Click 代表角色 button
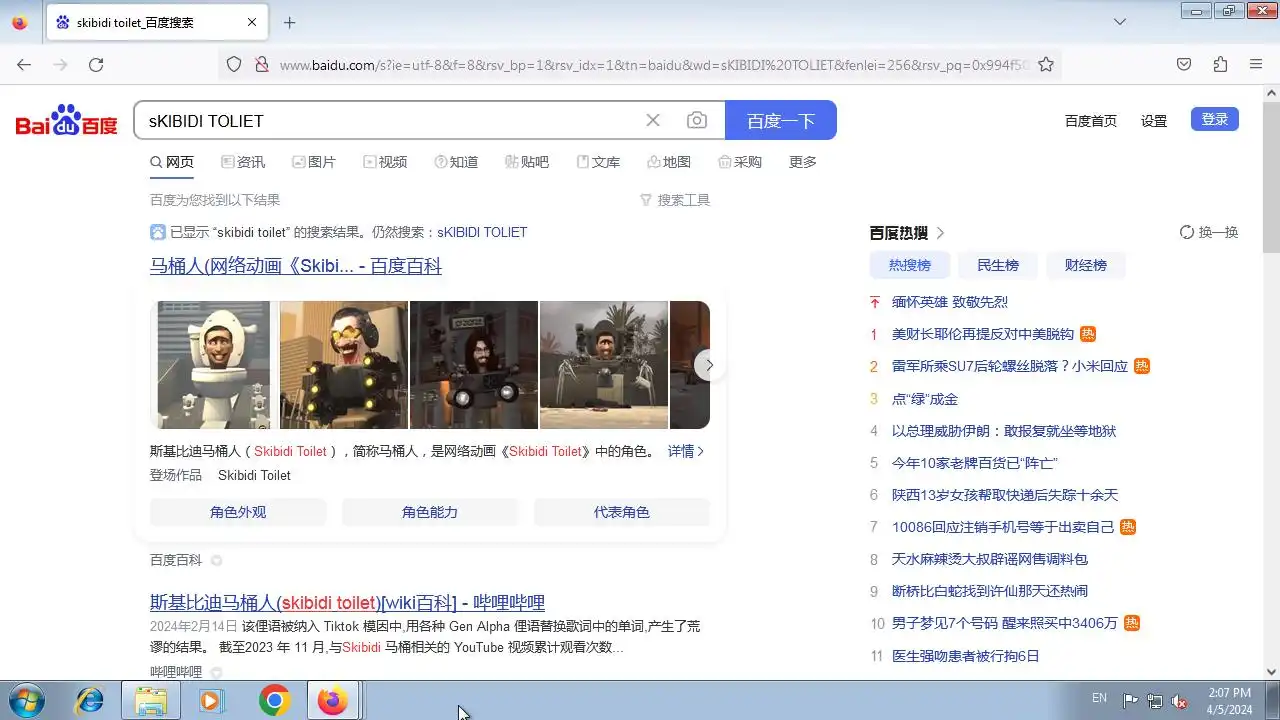 [x=622, y=512]
